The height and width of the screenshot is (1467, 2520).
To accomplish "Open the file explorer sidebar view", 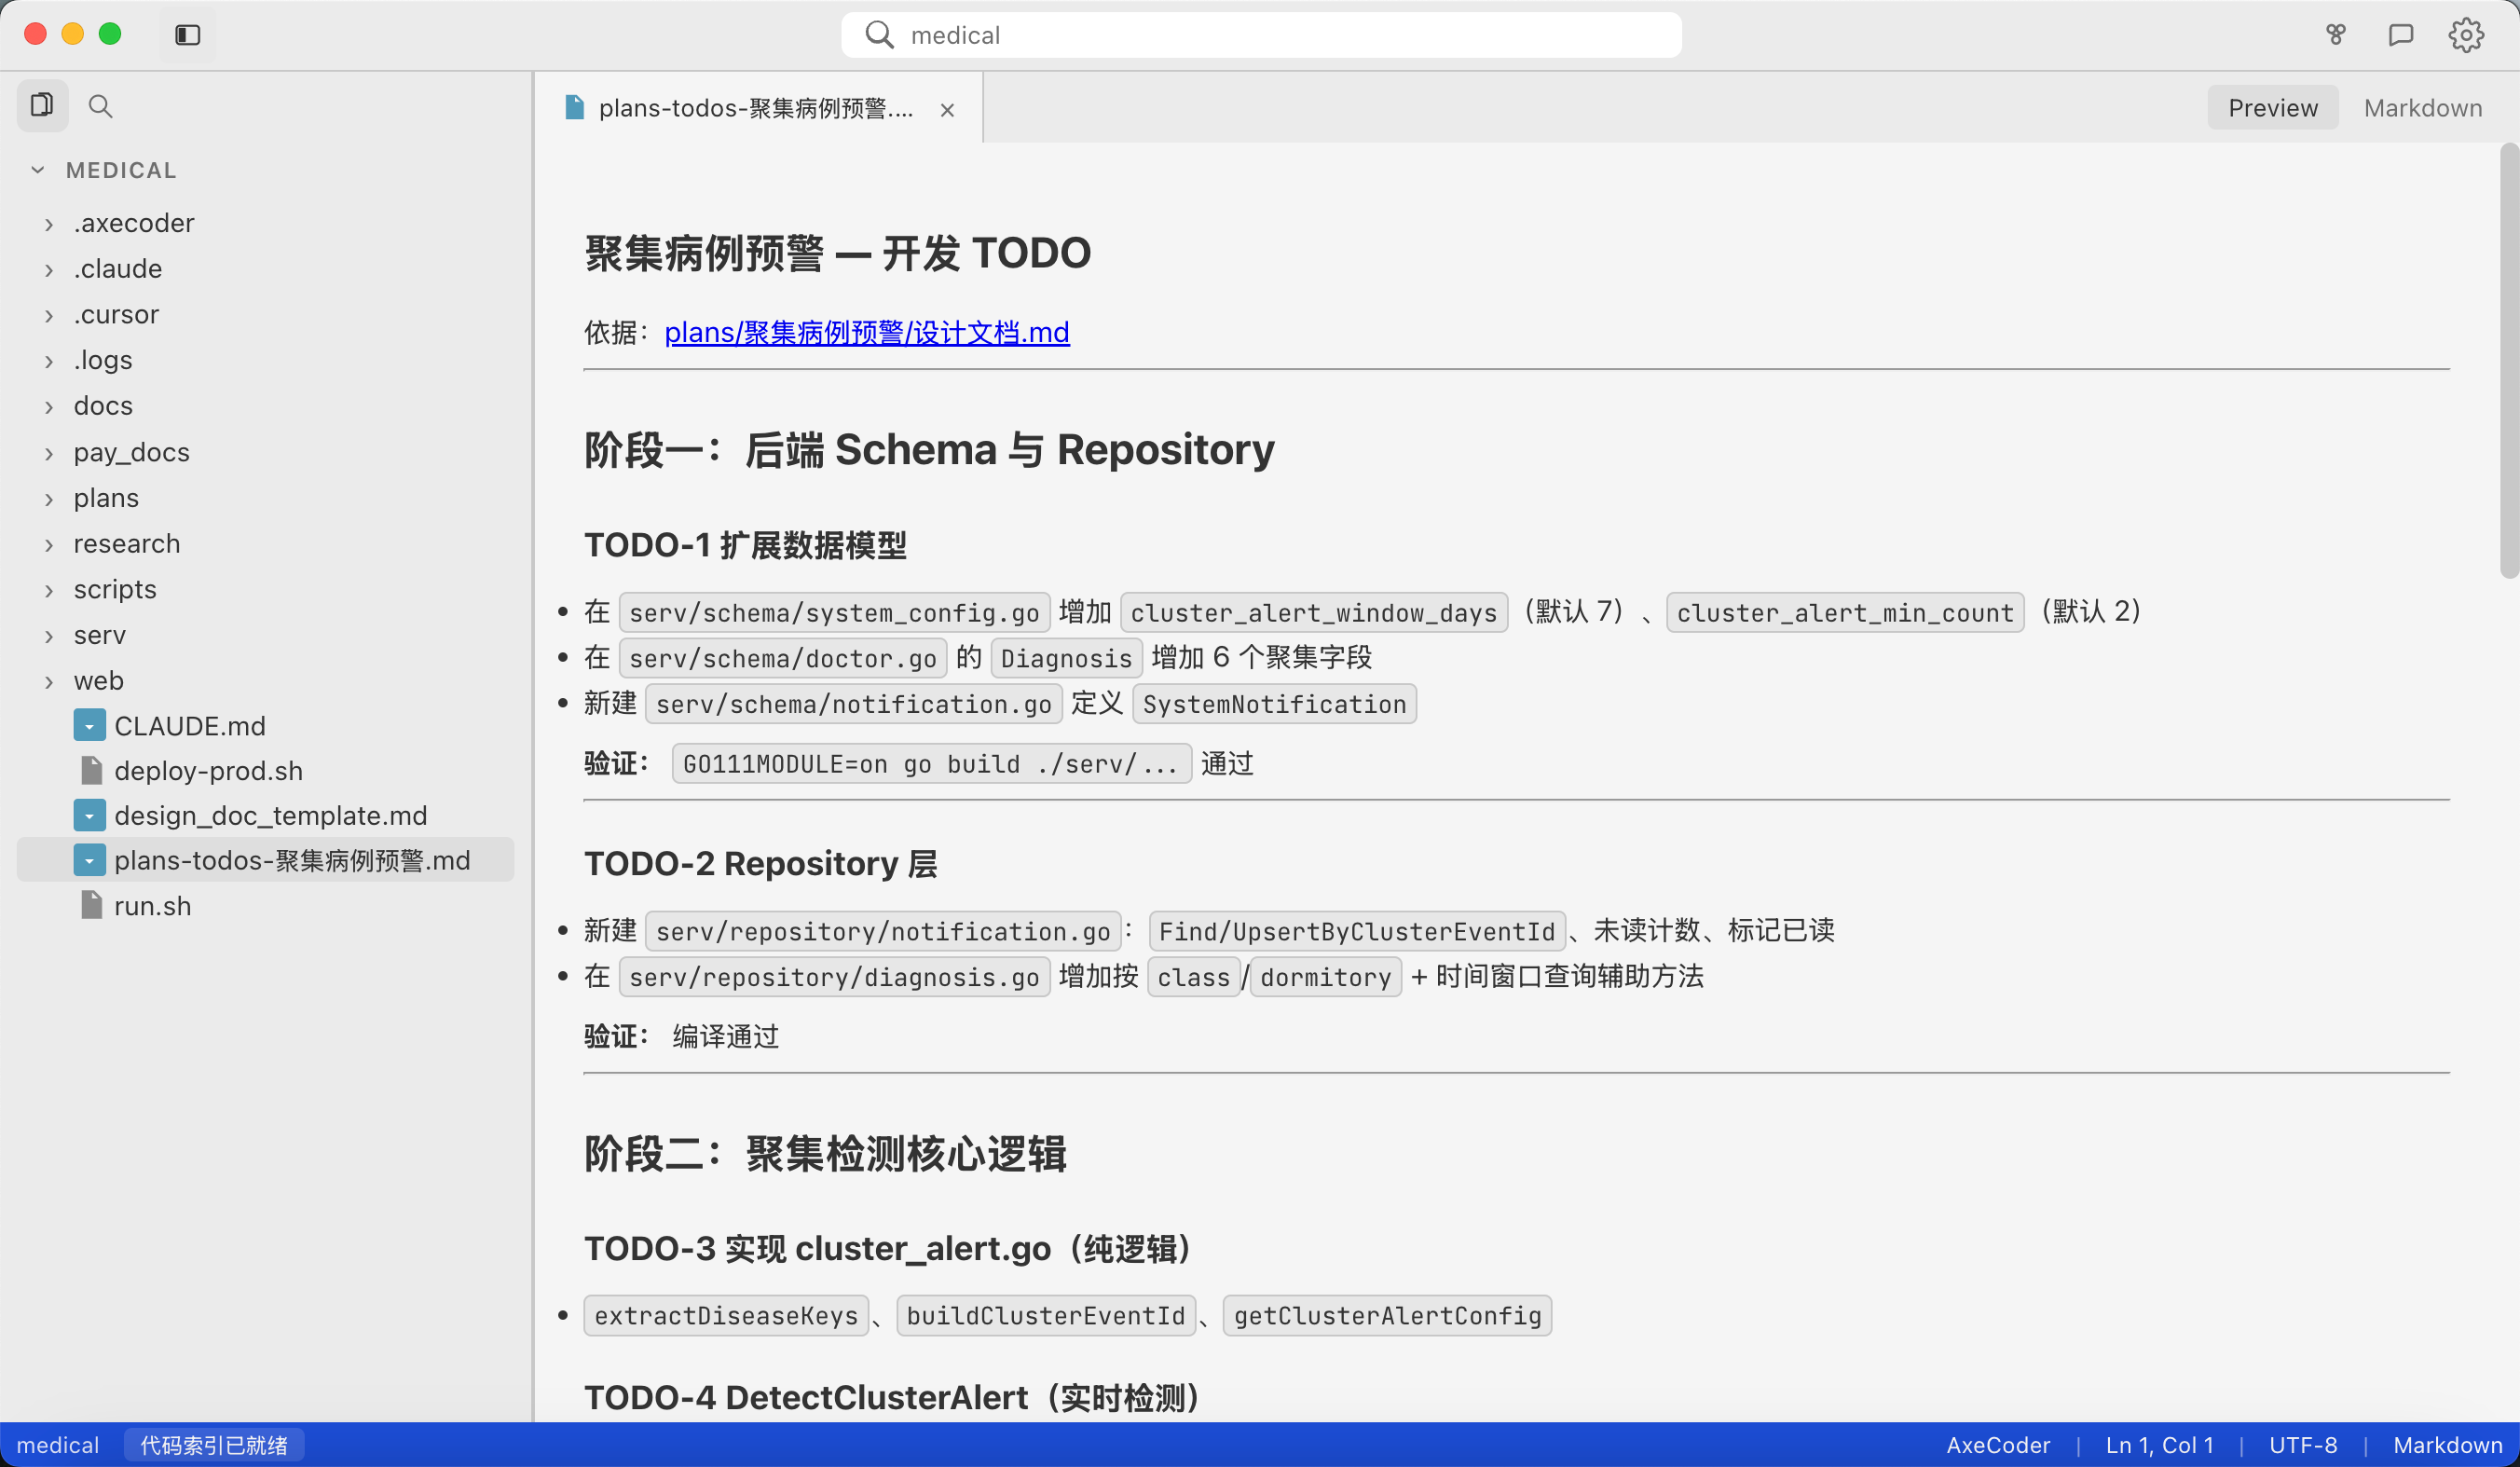I will 42,105.
